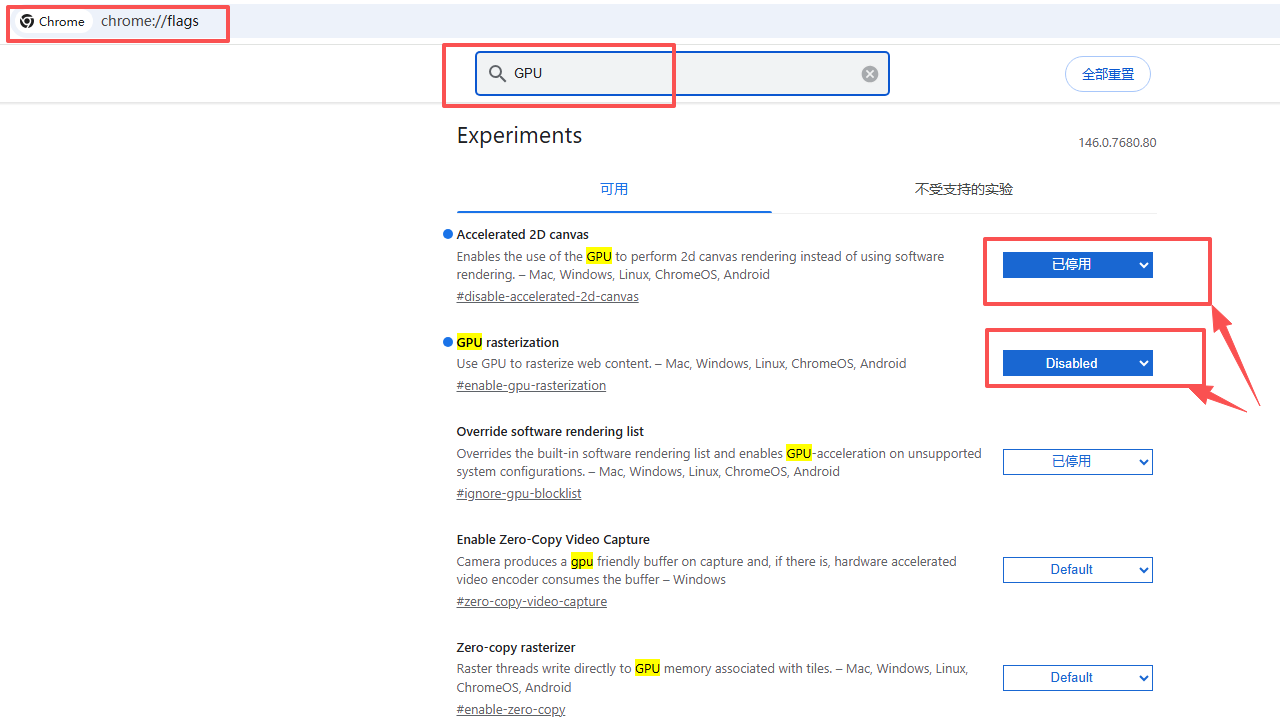The image size is (1280, 721).
Task: Open Zero-copy rasterizer Default dropdown
Action: 1077,678
